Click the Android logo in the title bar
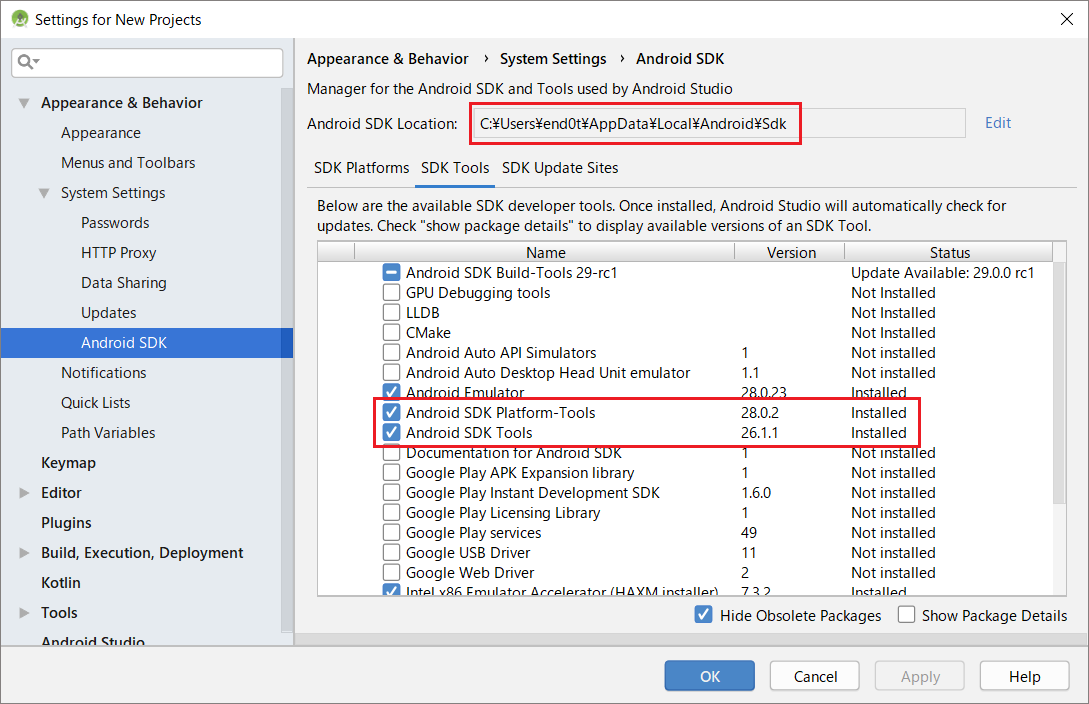The width and height of the screenshot is (1089, 704). (x=18, y=18)
